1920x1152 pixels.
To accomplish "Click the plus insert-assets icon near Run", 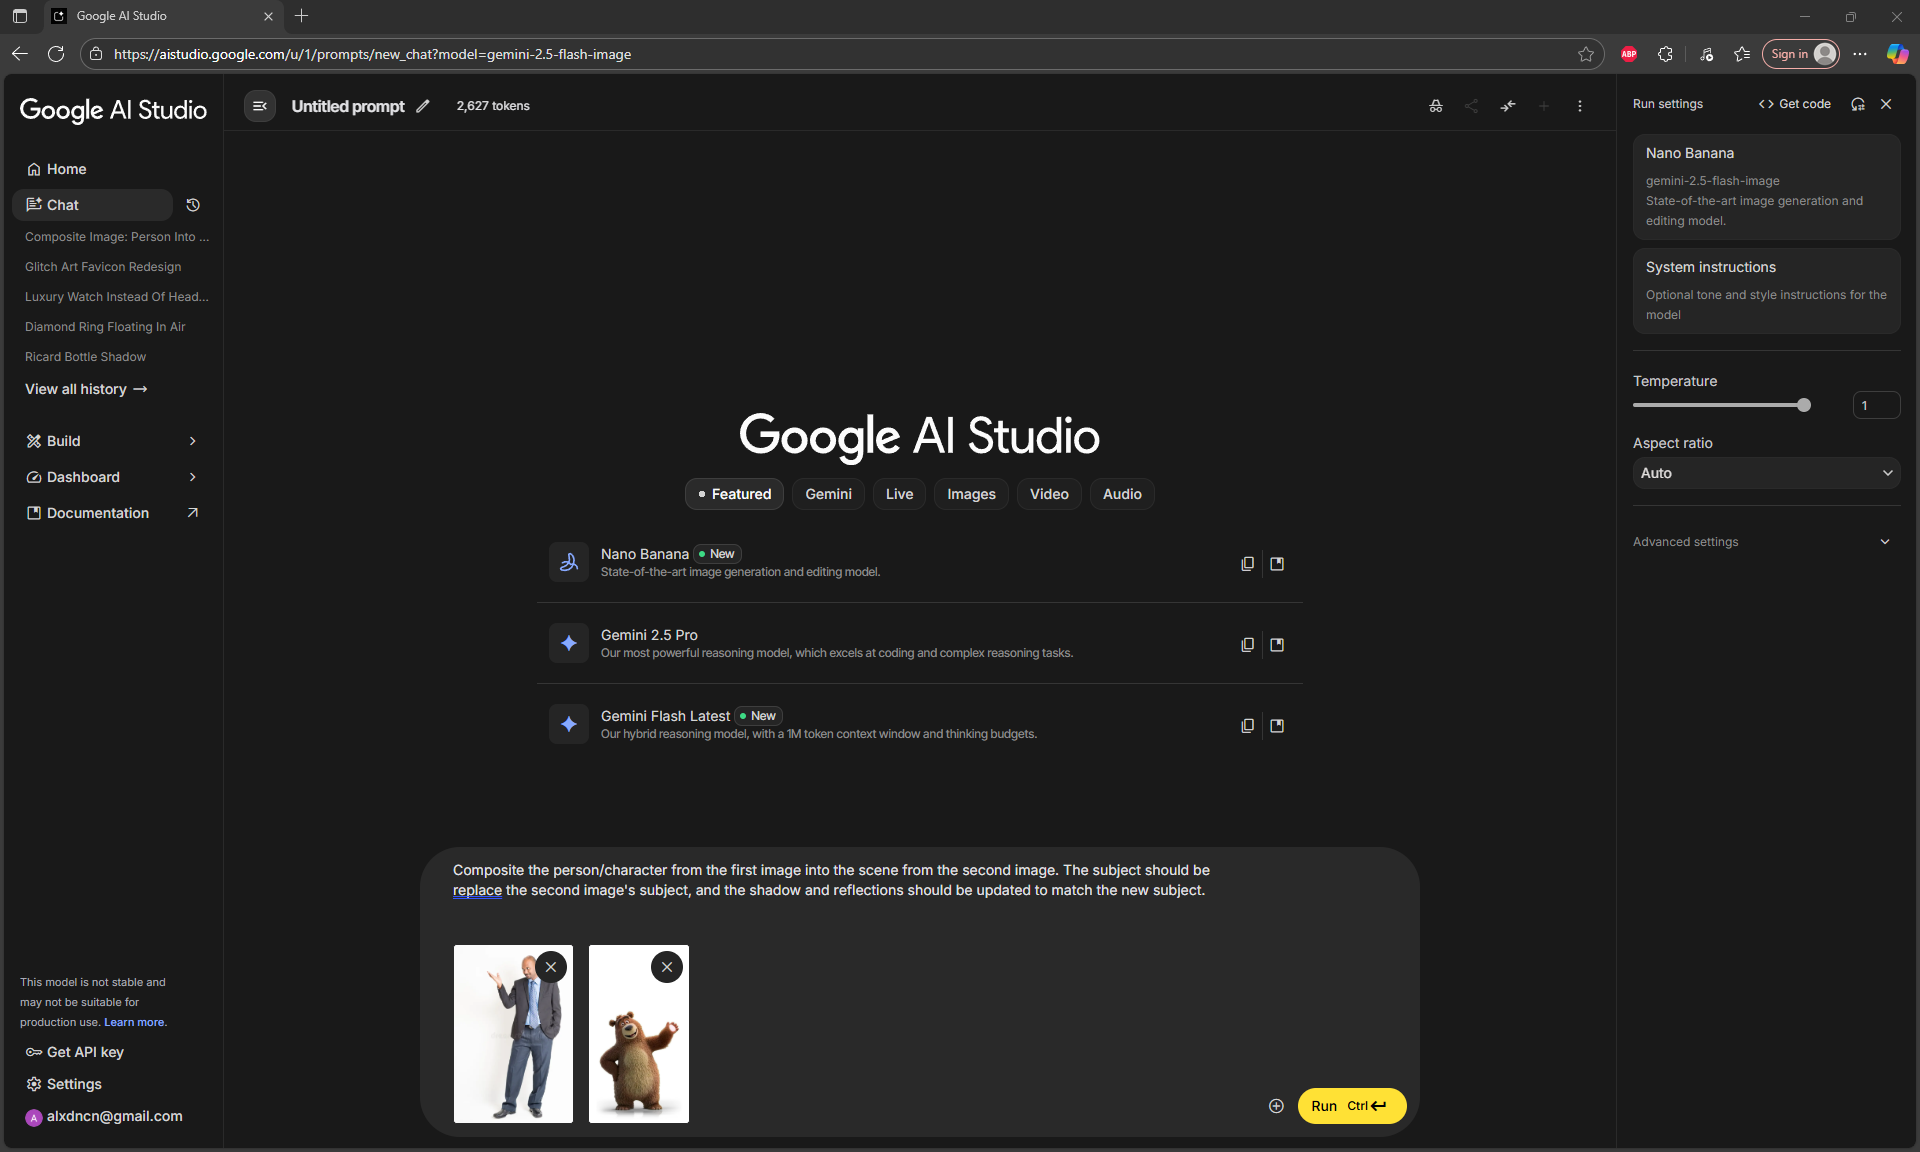I will tap(1276, 1106).
